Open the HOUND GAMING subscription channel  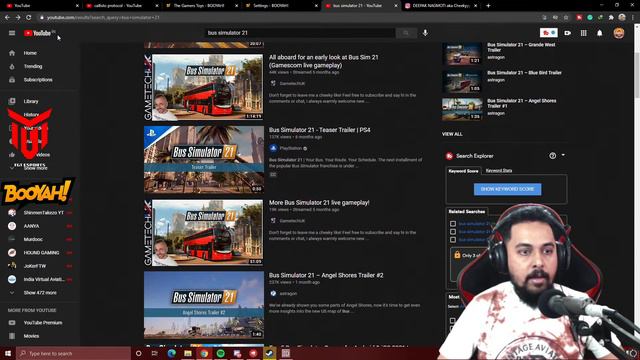tap(40, 253)
